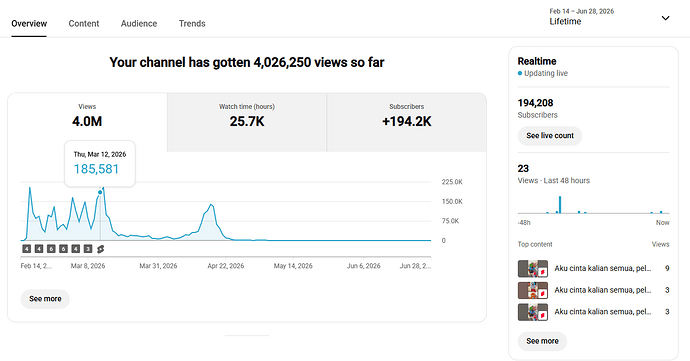The image size is (690, 361).
Task: Click the card pagination indicator line below the chart
Action: click(247, 335)
